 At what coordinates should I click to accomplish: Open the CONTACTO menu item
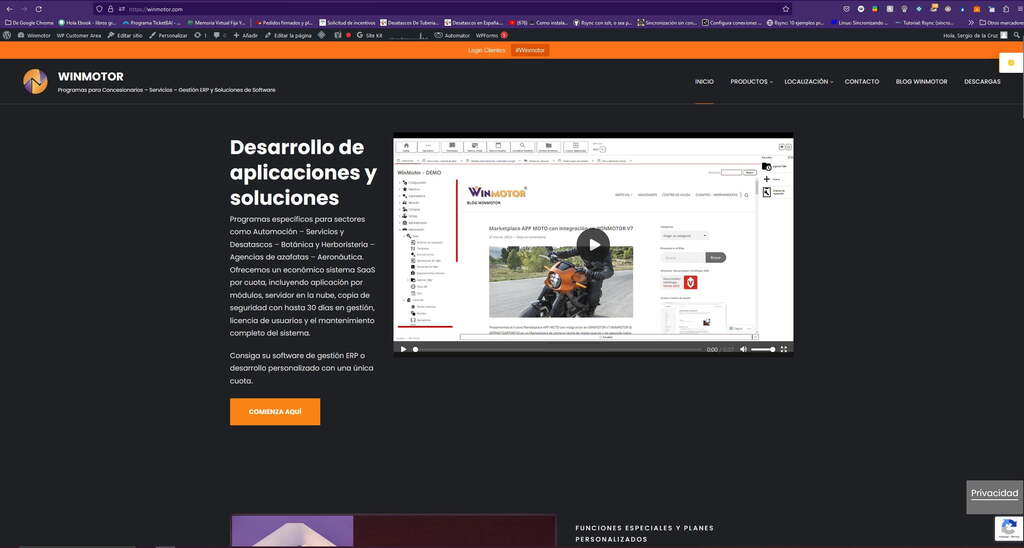[x=861, y=82]
